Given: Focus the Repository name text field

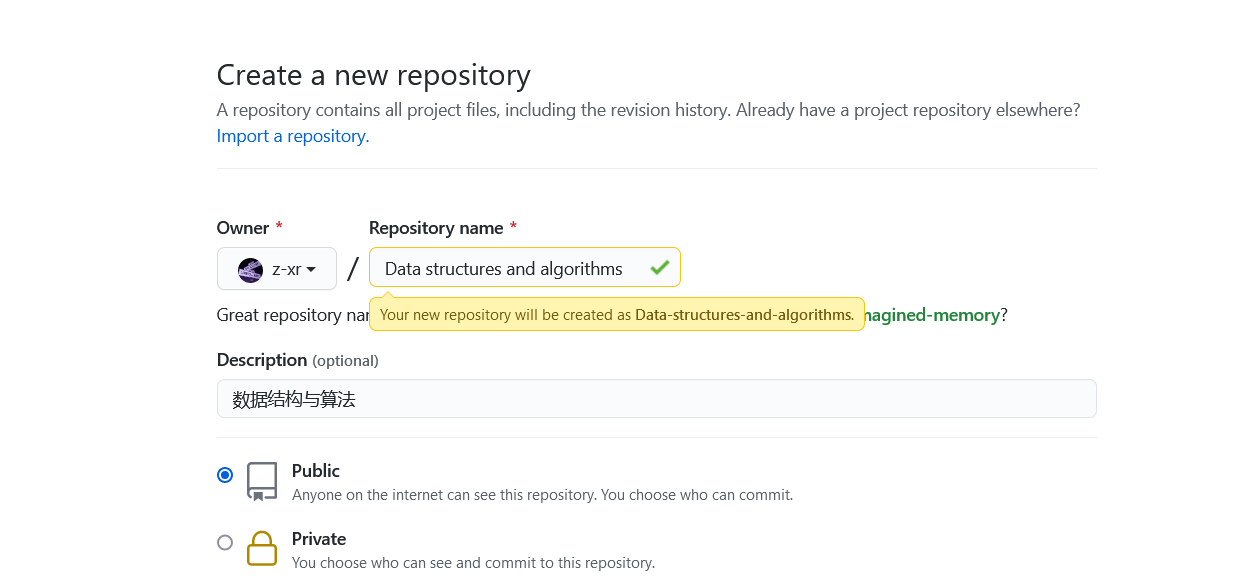Looking at the screenshot, I should (x=525, y=268).
